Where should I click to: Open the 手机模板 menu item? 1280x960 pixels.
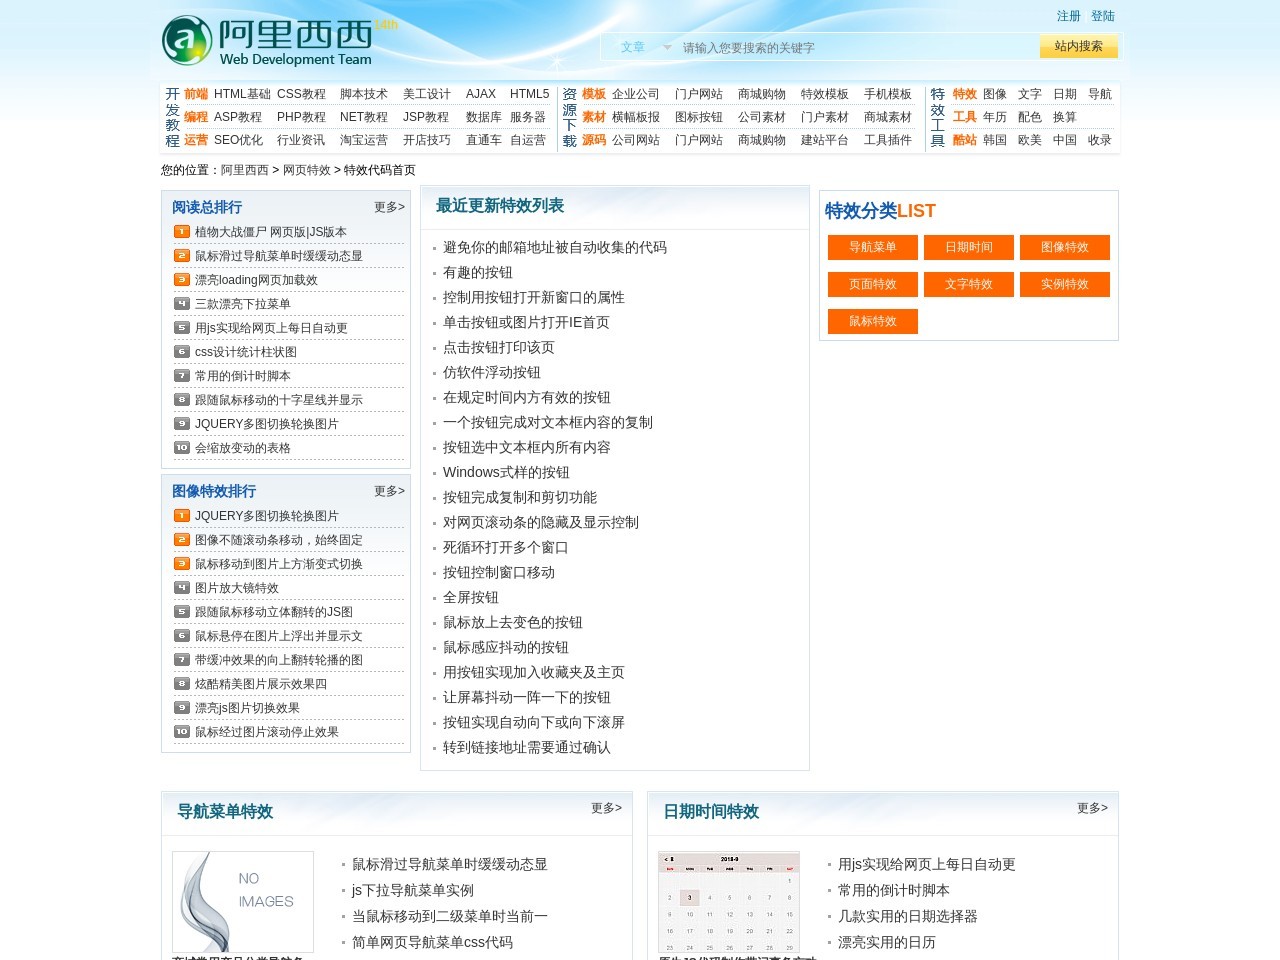point(887,94)
